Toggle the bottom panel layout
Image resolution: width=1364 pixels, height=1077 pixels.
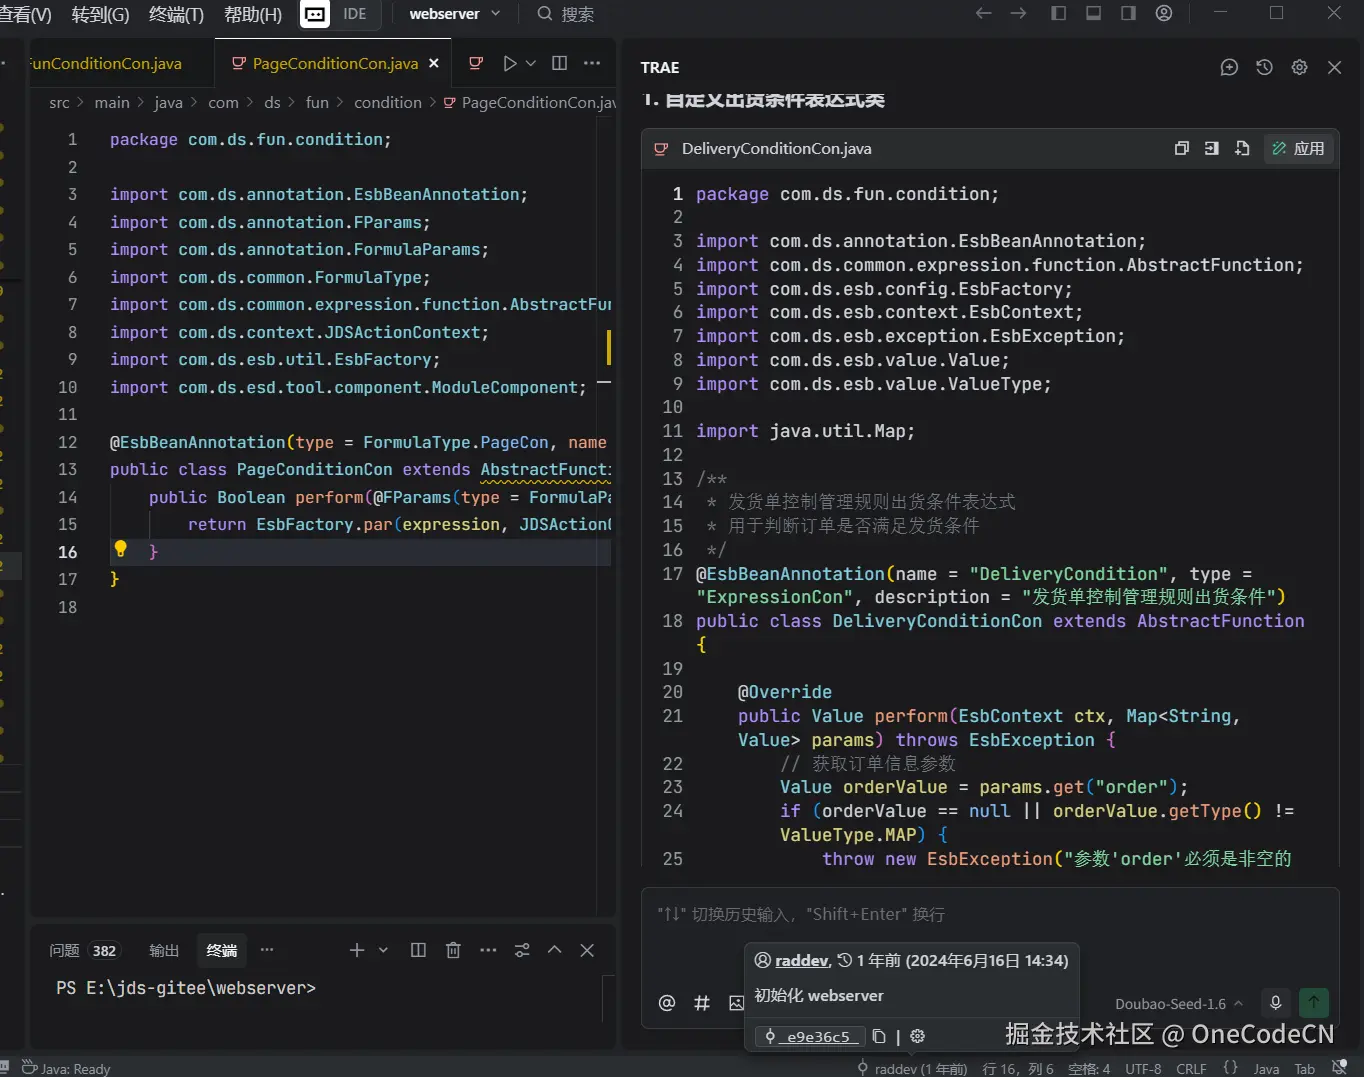1093,13
